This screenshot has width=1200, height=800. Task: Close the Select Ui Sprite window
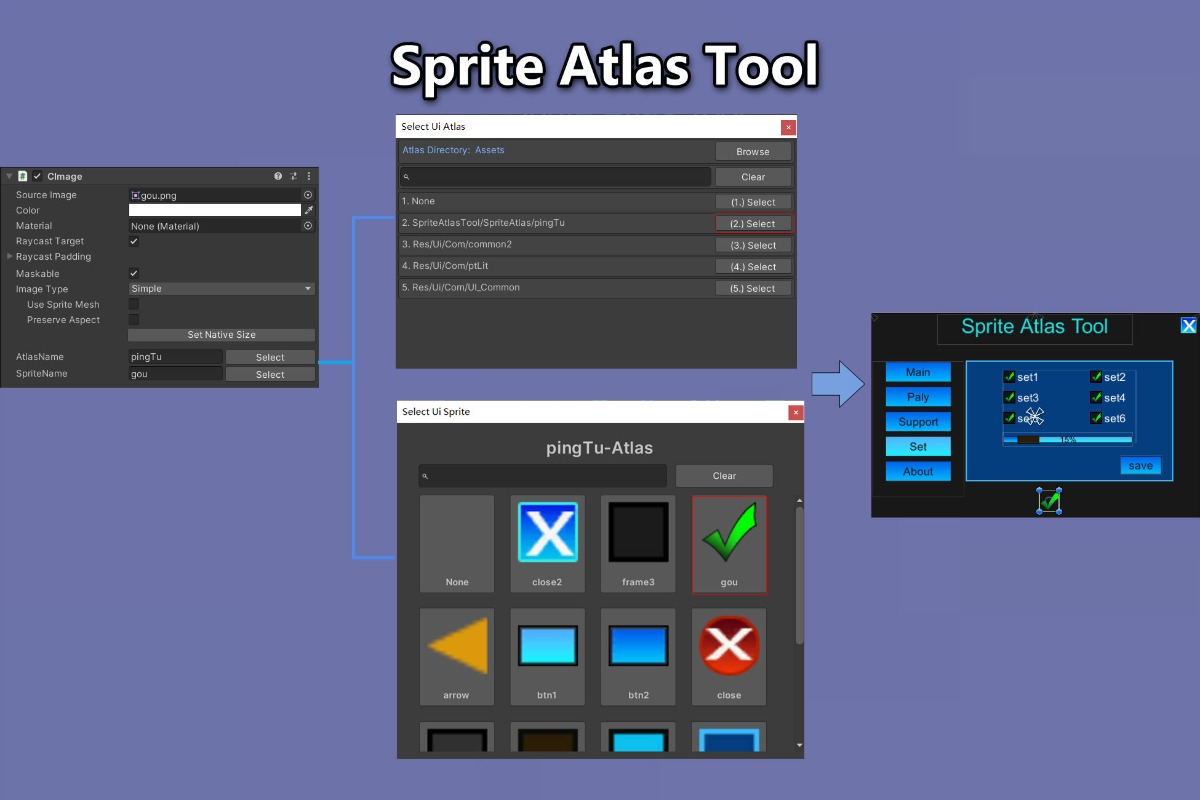(796, 412)
